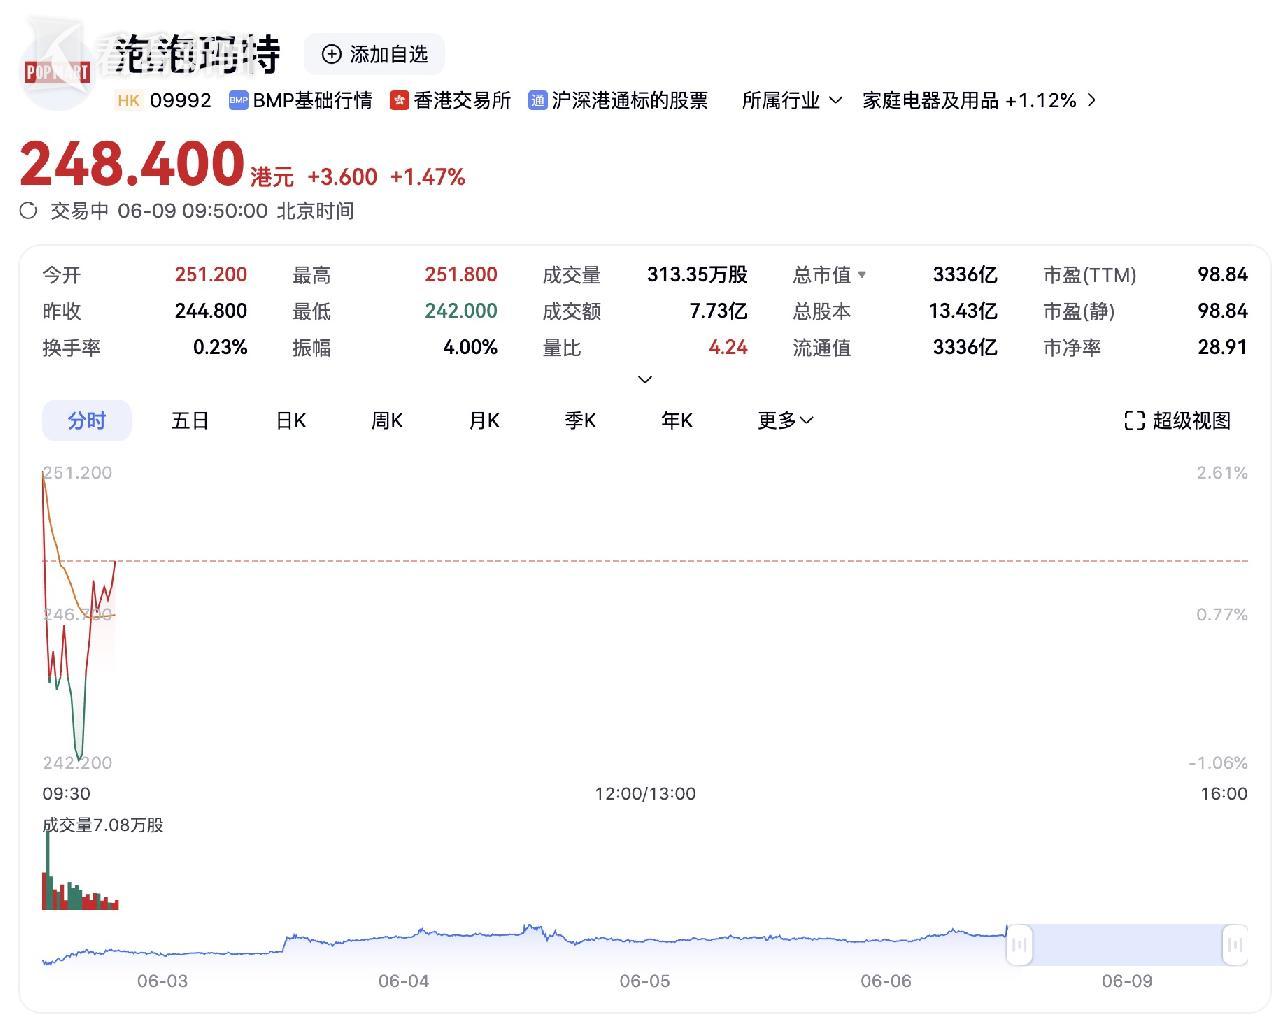The image size is (1280, 1021).
Task: Click the 量比 value 4.24
Action: (728, 347)
